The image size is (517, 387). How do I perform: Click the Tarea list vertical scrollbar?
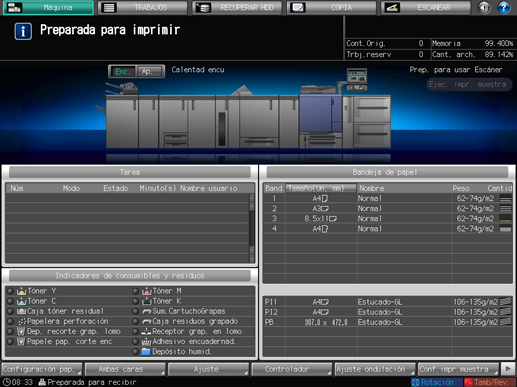[x=252, y=228]
